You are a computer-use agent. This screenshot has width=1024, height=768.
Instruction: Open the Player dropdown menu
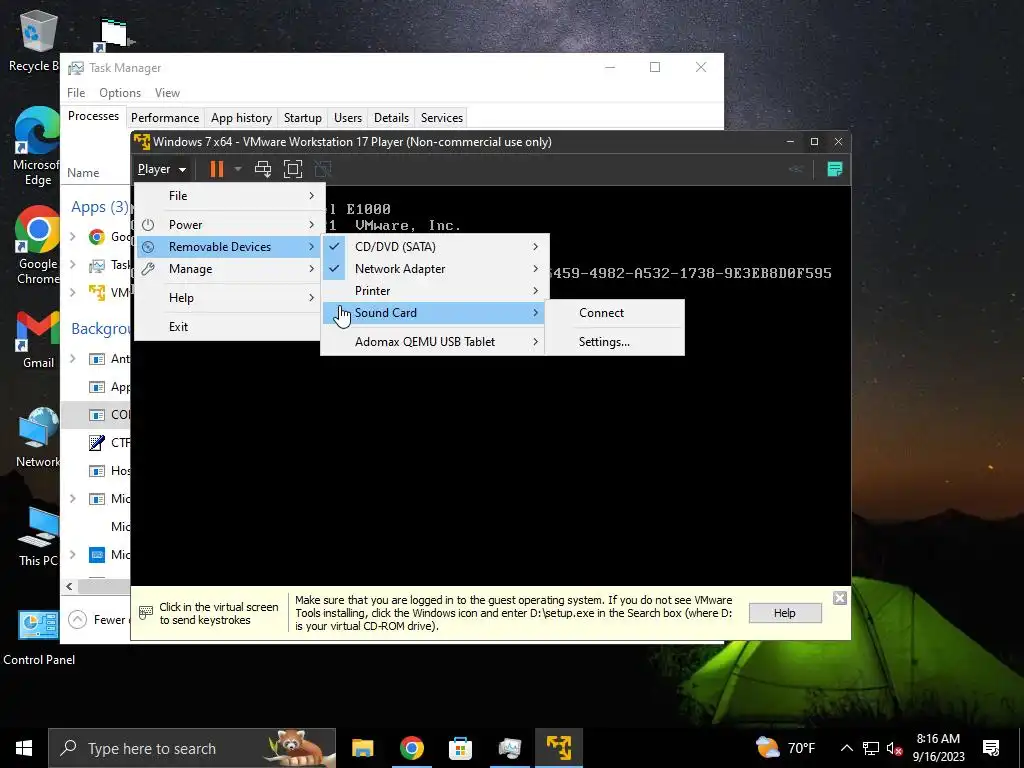click(x=161, y=169)
